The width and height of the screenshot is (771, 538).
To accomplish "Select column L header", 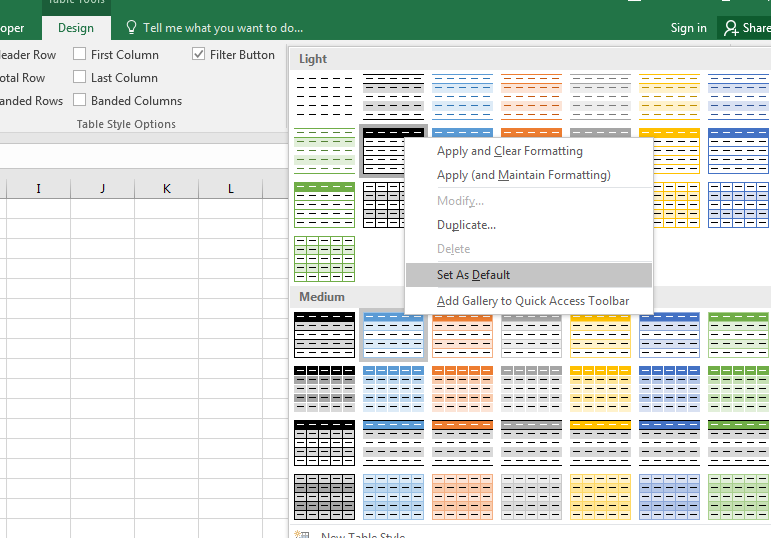I will click(231, 189).
